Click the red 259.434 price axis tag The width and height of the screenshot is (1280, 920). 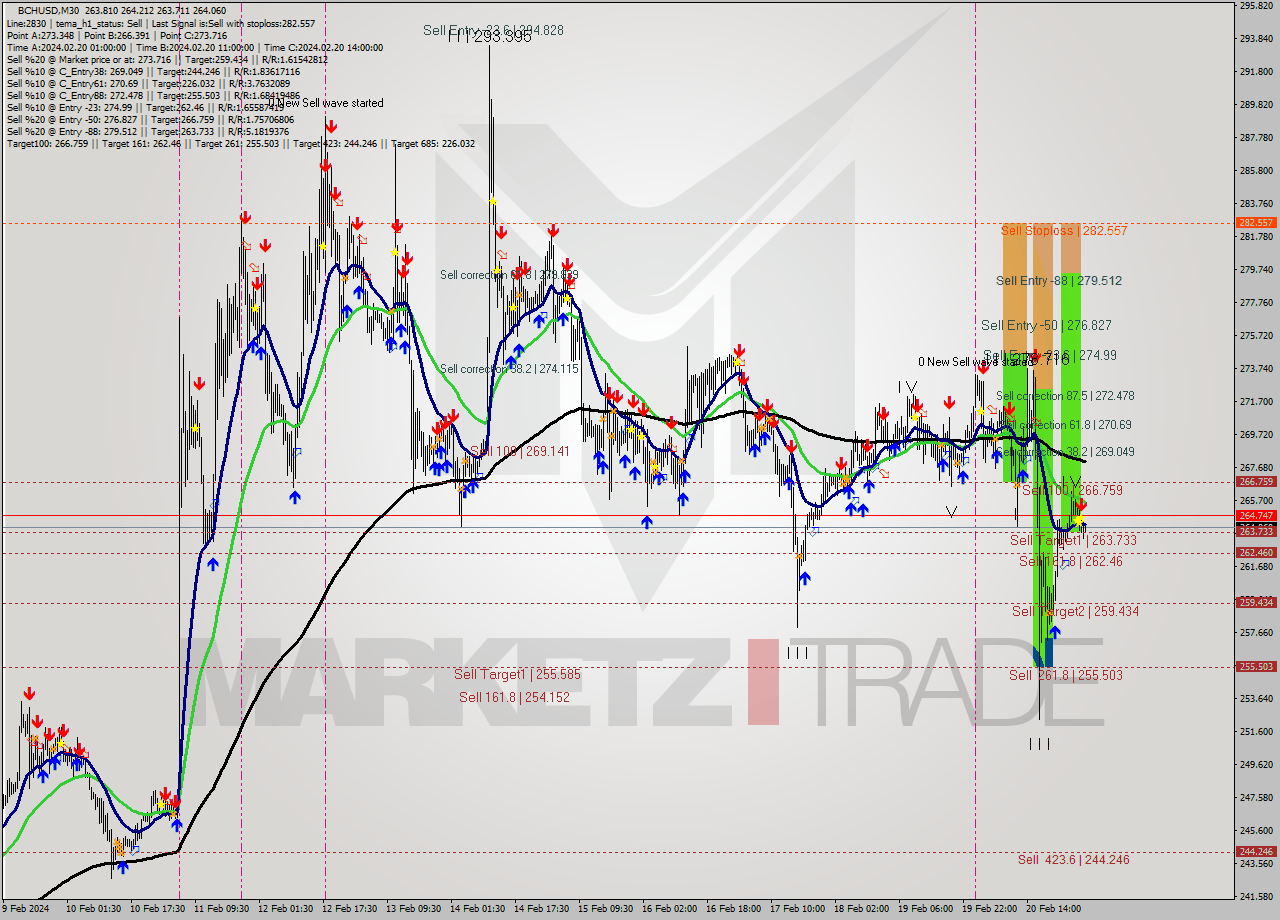pyautogui.click(x=1256, y=602)
